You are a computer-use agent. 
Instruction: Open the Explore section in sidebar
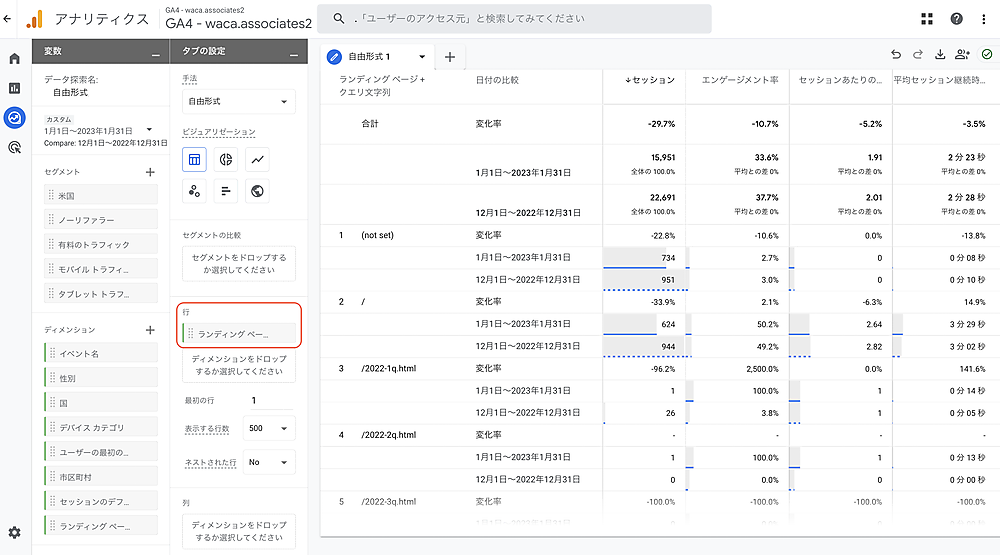coord(14,118)
